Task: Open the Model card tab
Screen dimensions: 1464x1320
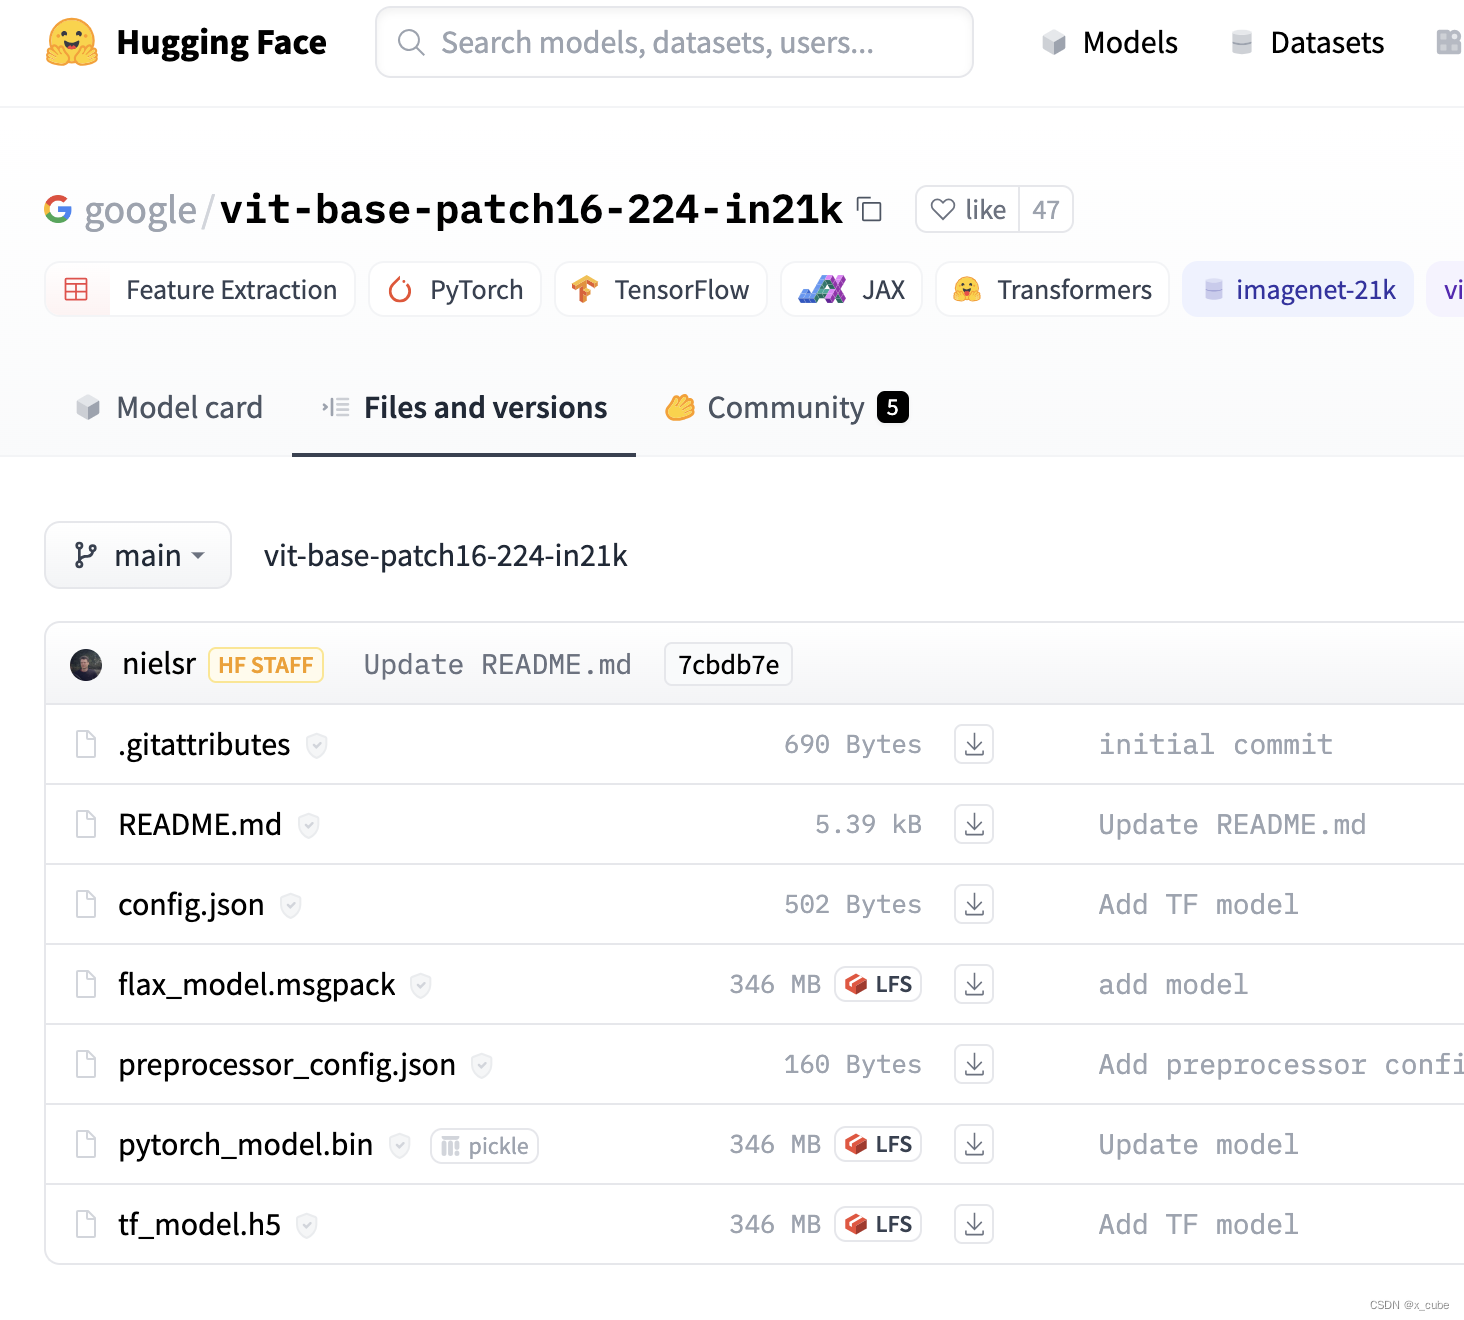Action: (x=170, y=408)
